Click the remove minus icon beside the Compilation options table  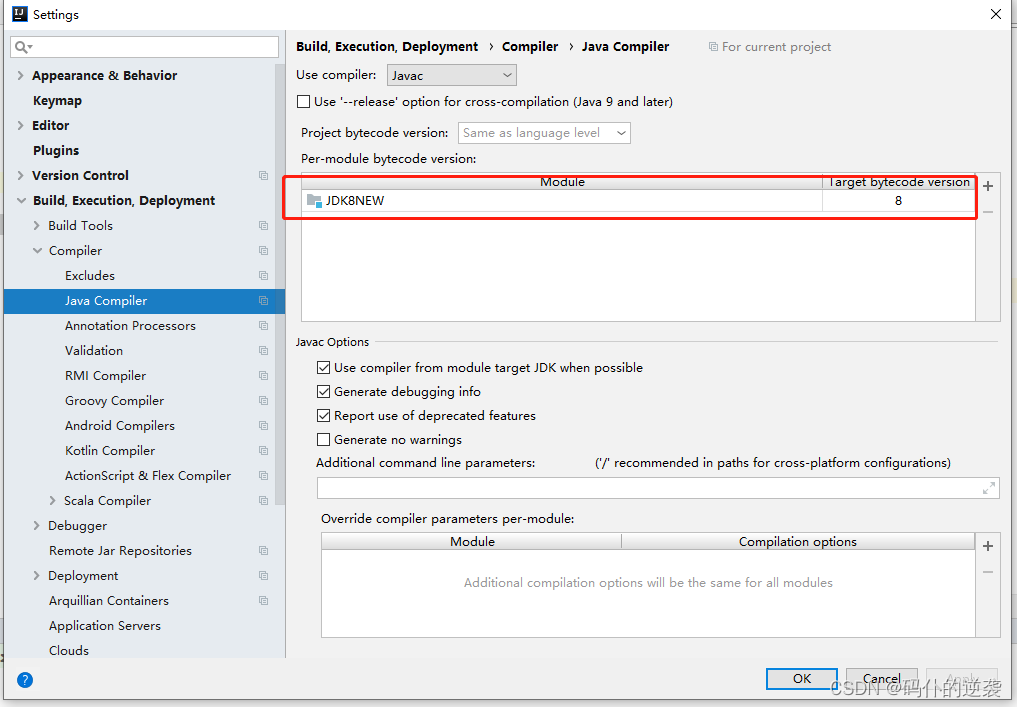click(x=988, y=572)
